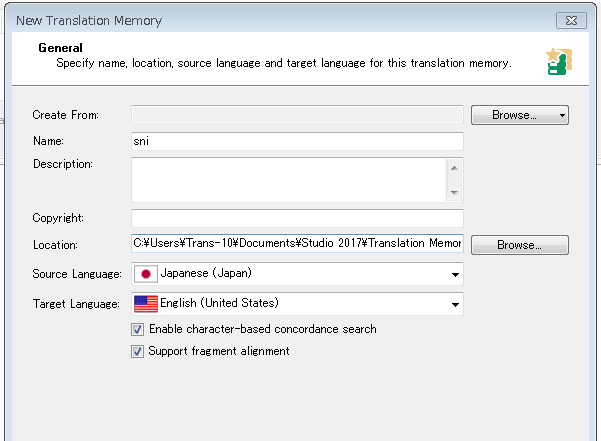Viewport: 601px width, 441px height.
Task: Click into the Description text area
Action: point(289,180)
